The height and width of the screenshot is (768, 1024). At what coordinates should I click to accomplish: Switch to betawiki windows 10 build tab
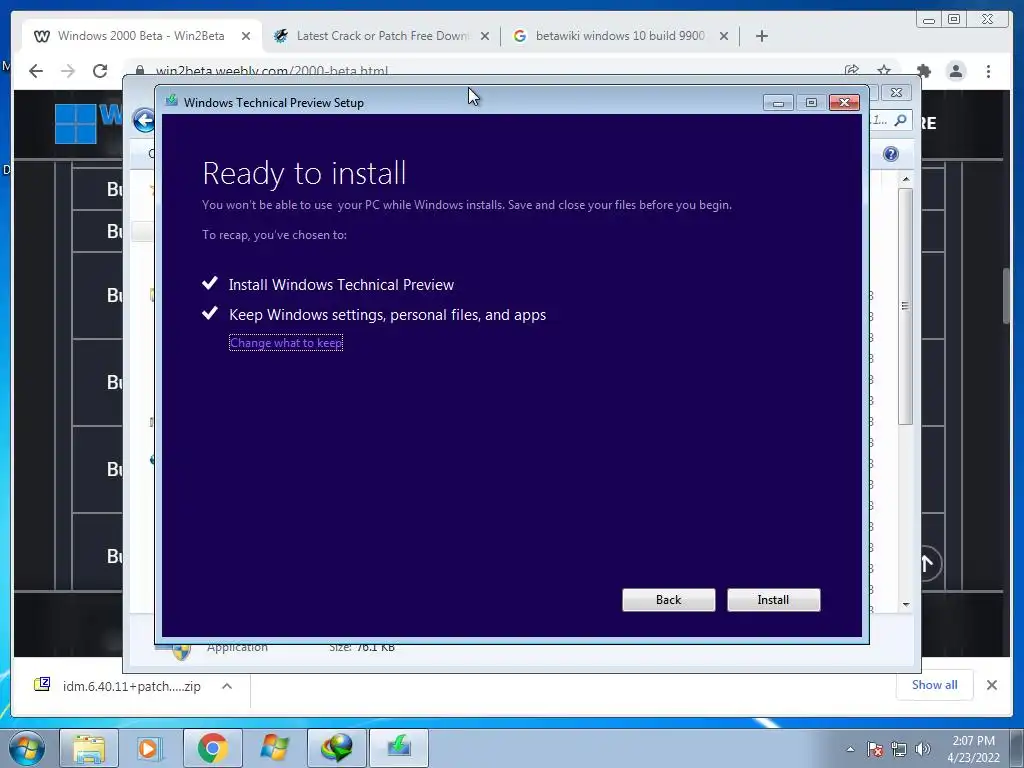tap(620, 36)
